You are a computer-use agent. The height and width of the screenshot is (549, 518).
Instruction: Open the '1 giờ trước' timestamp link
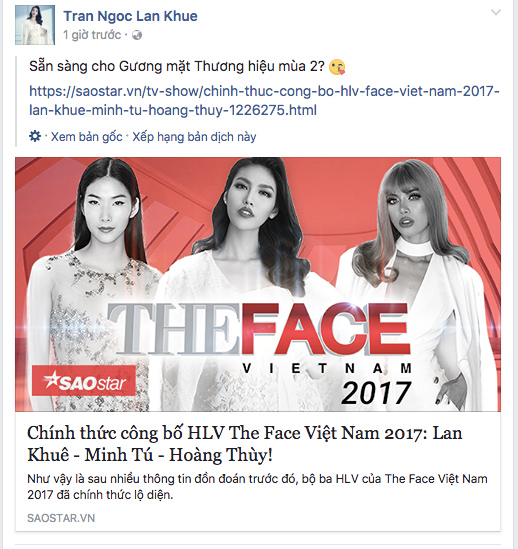tap(92, 35)
